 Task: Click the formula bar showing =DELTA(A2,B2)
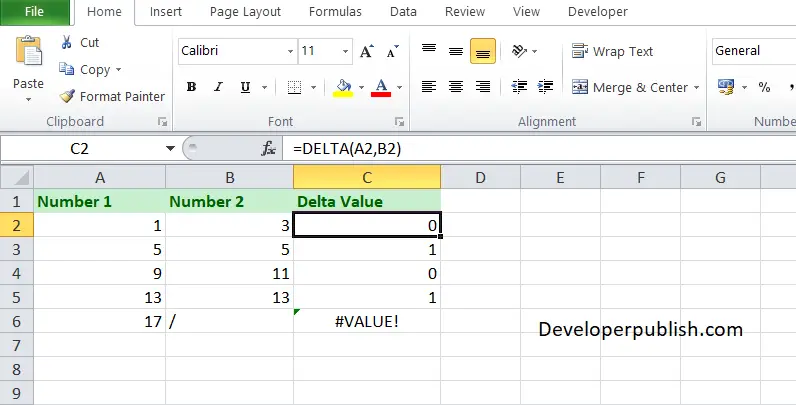tap(539, 149)
